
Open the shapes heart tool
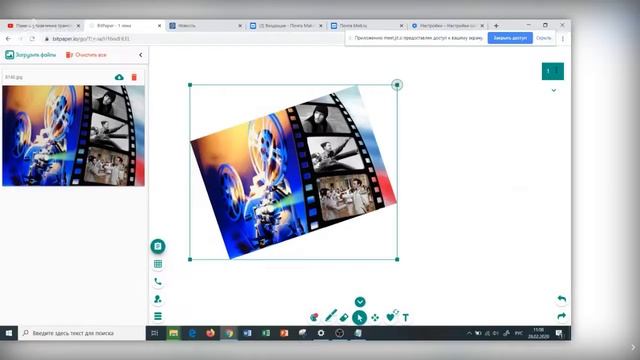point(391,316)
